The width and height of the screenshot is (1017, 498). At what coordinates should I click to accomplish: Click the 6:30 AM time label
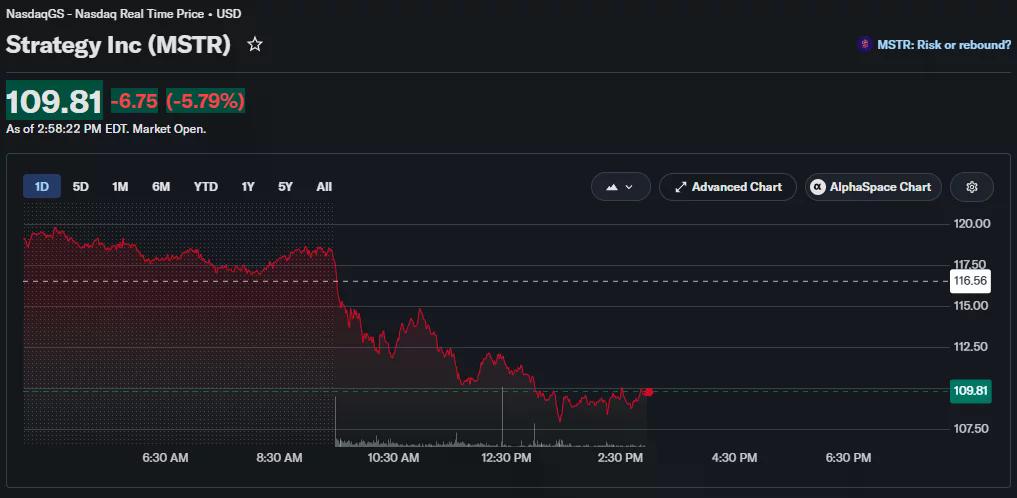(x=165, y=458)
